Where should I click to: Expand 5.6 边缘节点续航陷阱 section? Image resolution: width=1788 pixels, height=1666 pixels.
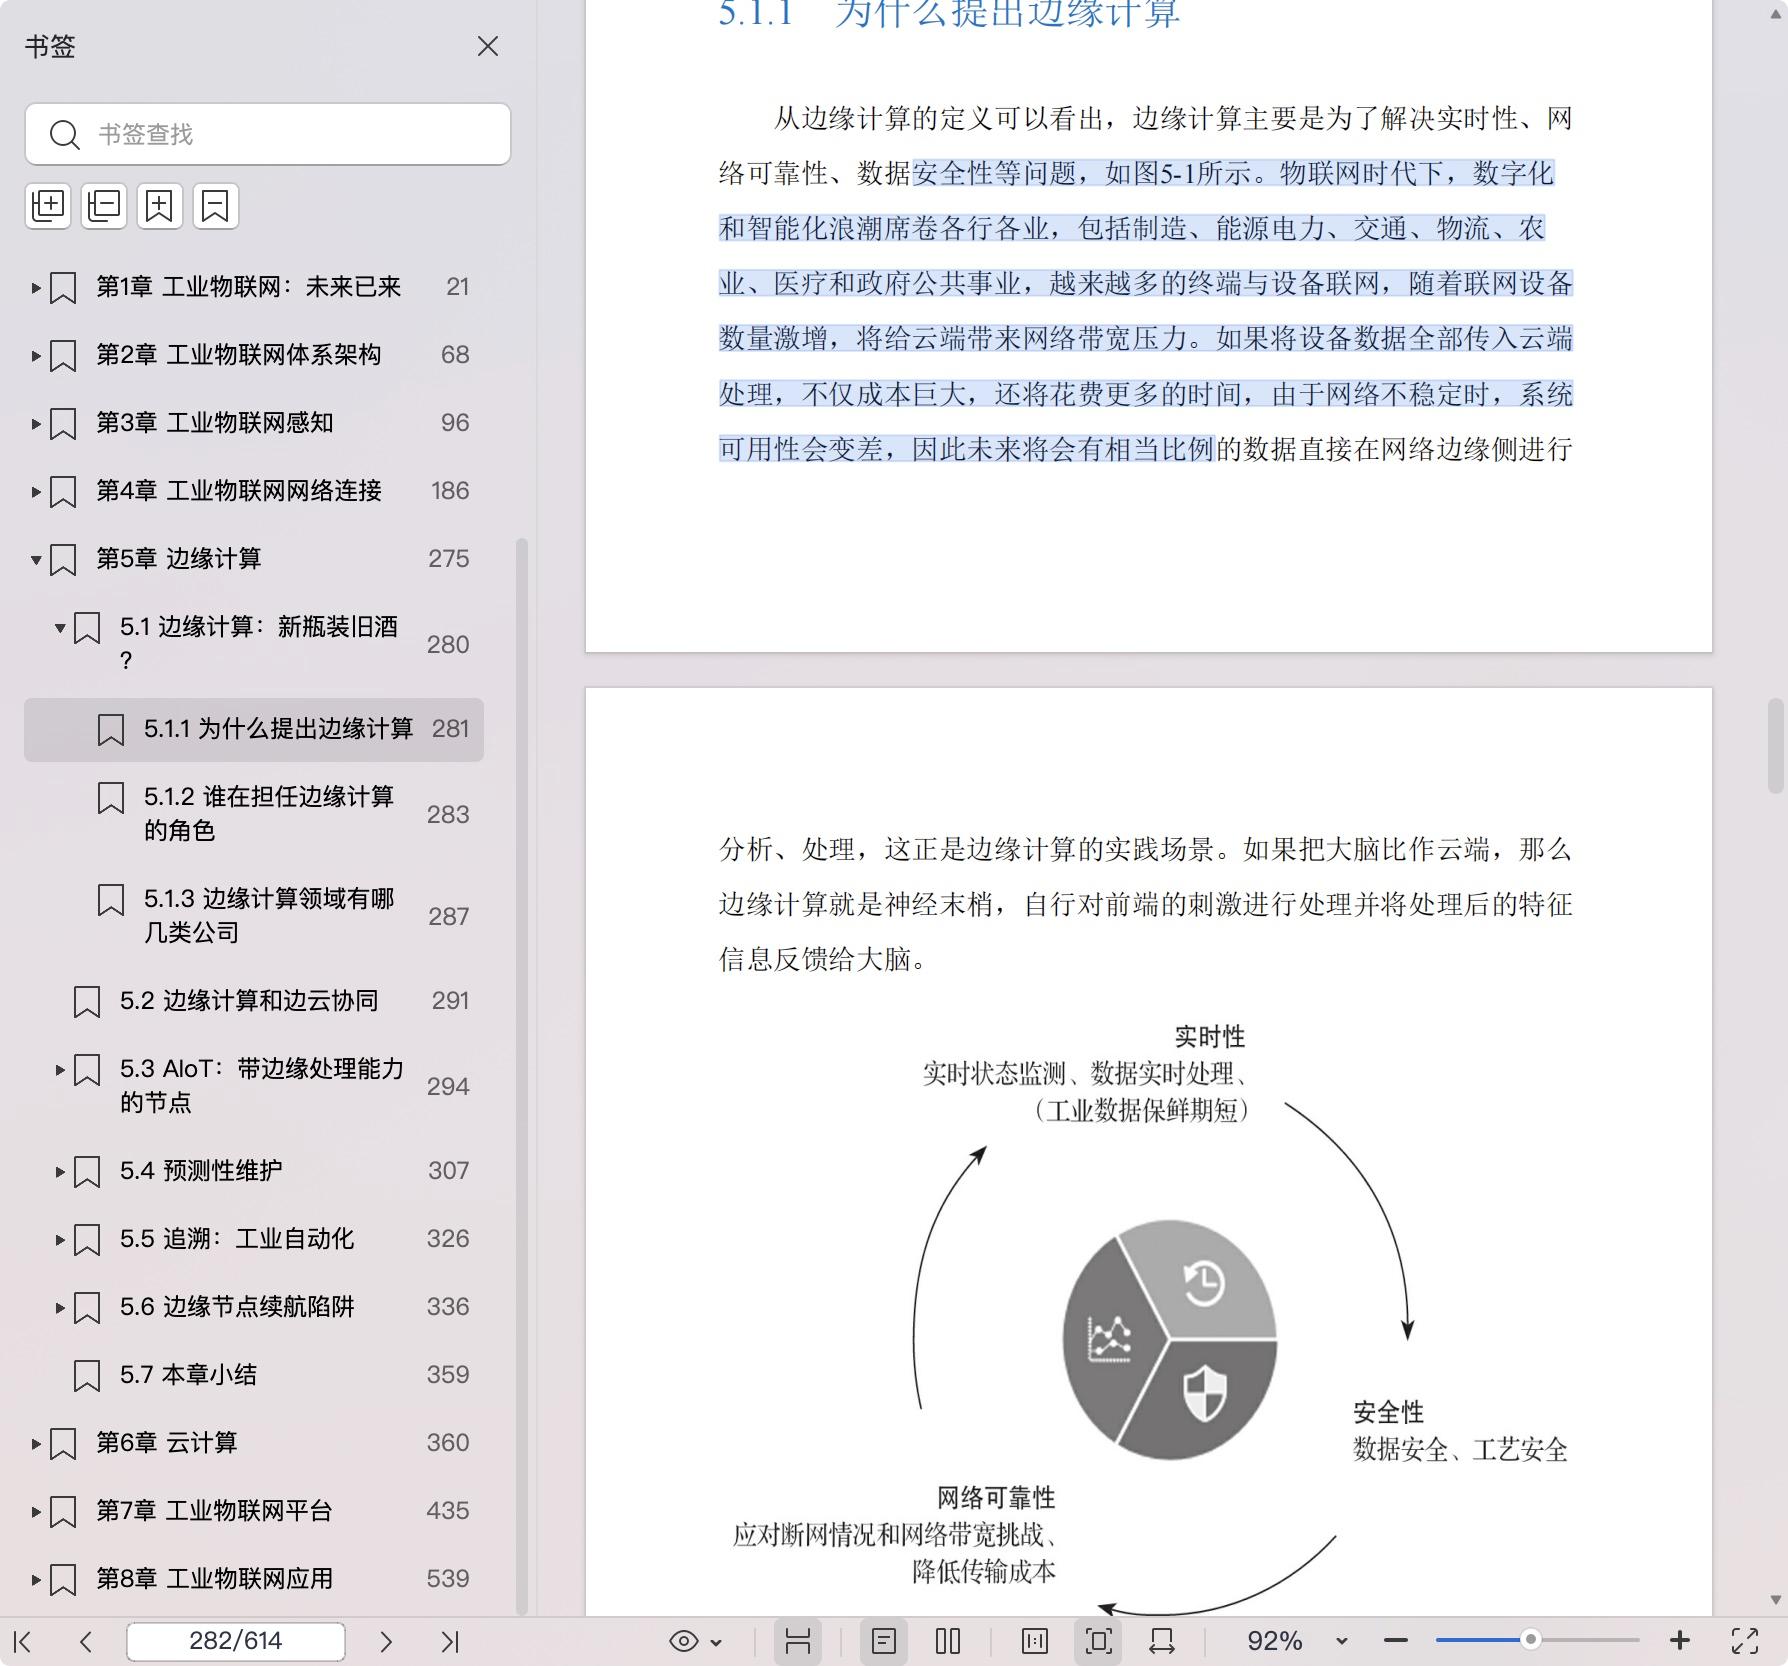coord(60,1308)
